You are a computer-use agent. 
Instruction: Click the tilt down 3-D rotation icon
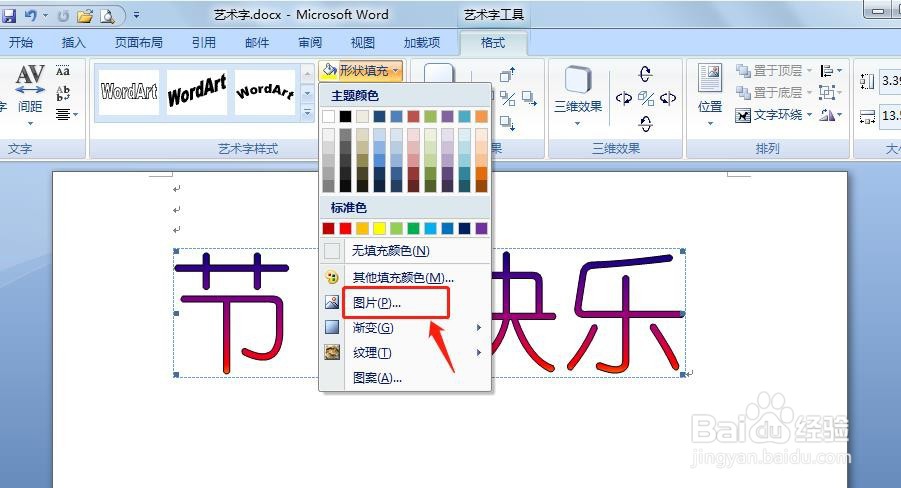coord(645,123)
